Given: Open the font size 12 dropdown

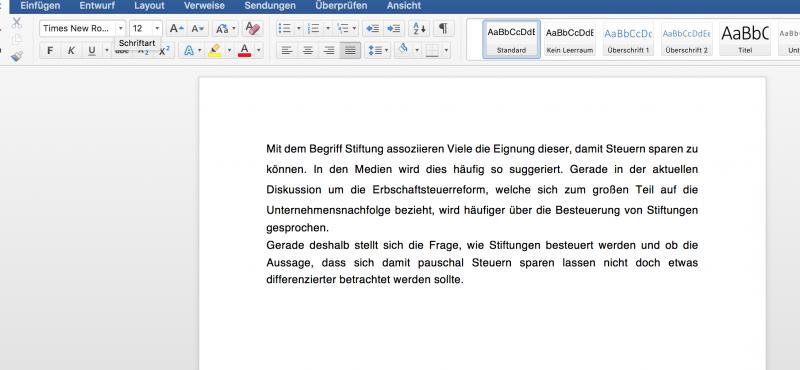Looking at the screenshot, I should tap(157, 29).
